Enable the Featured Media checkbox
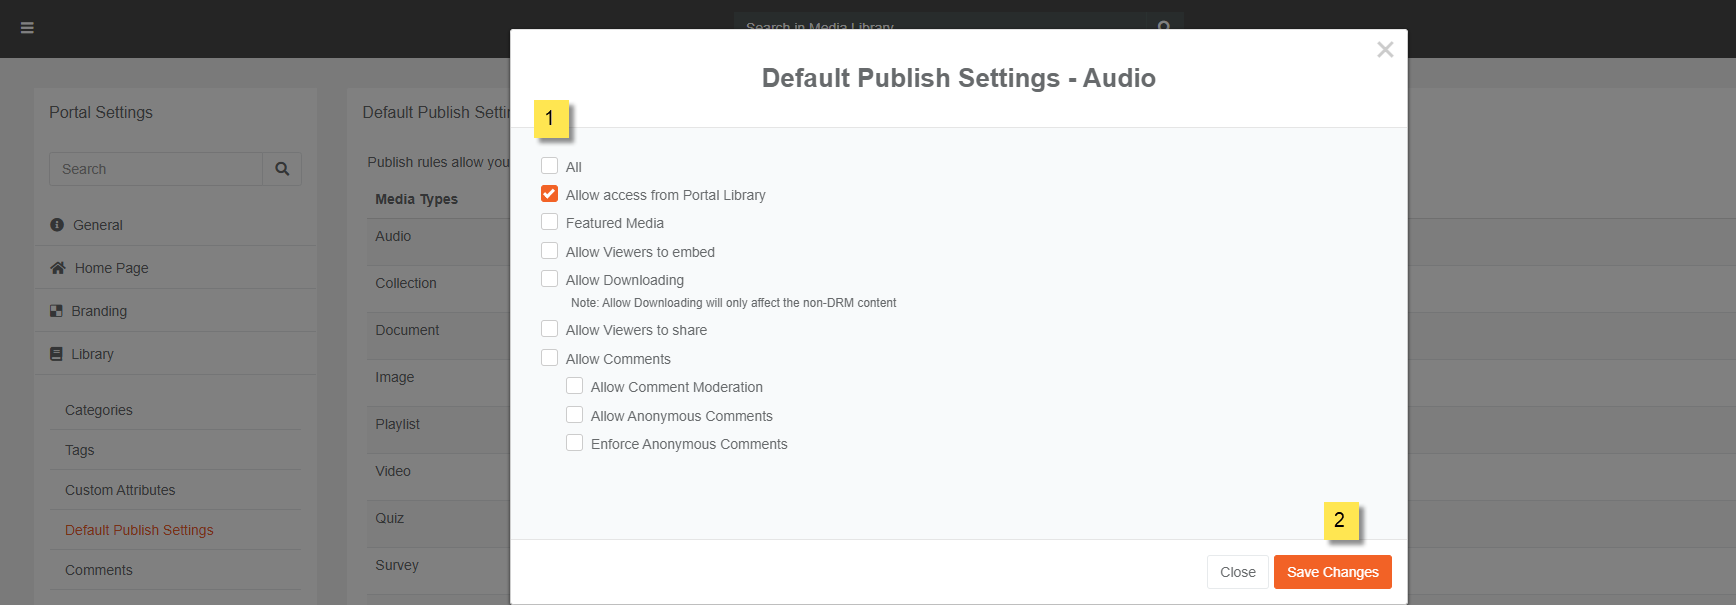Image resolution: width=1736 pixels, height=605 pixels. click(550, 222)
